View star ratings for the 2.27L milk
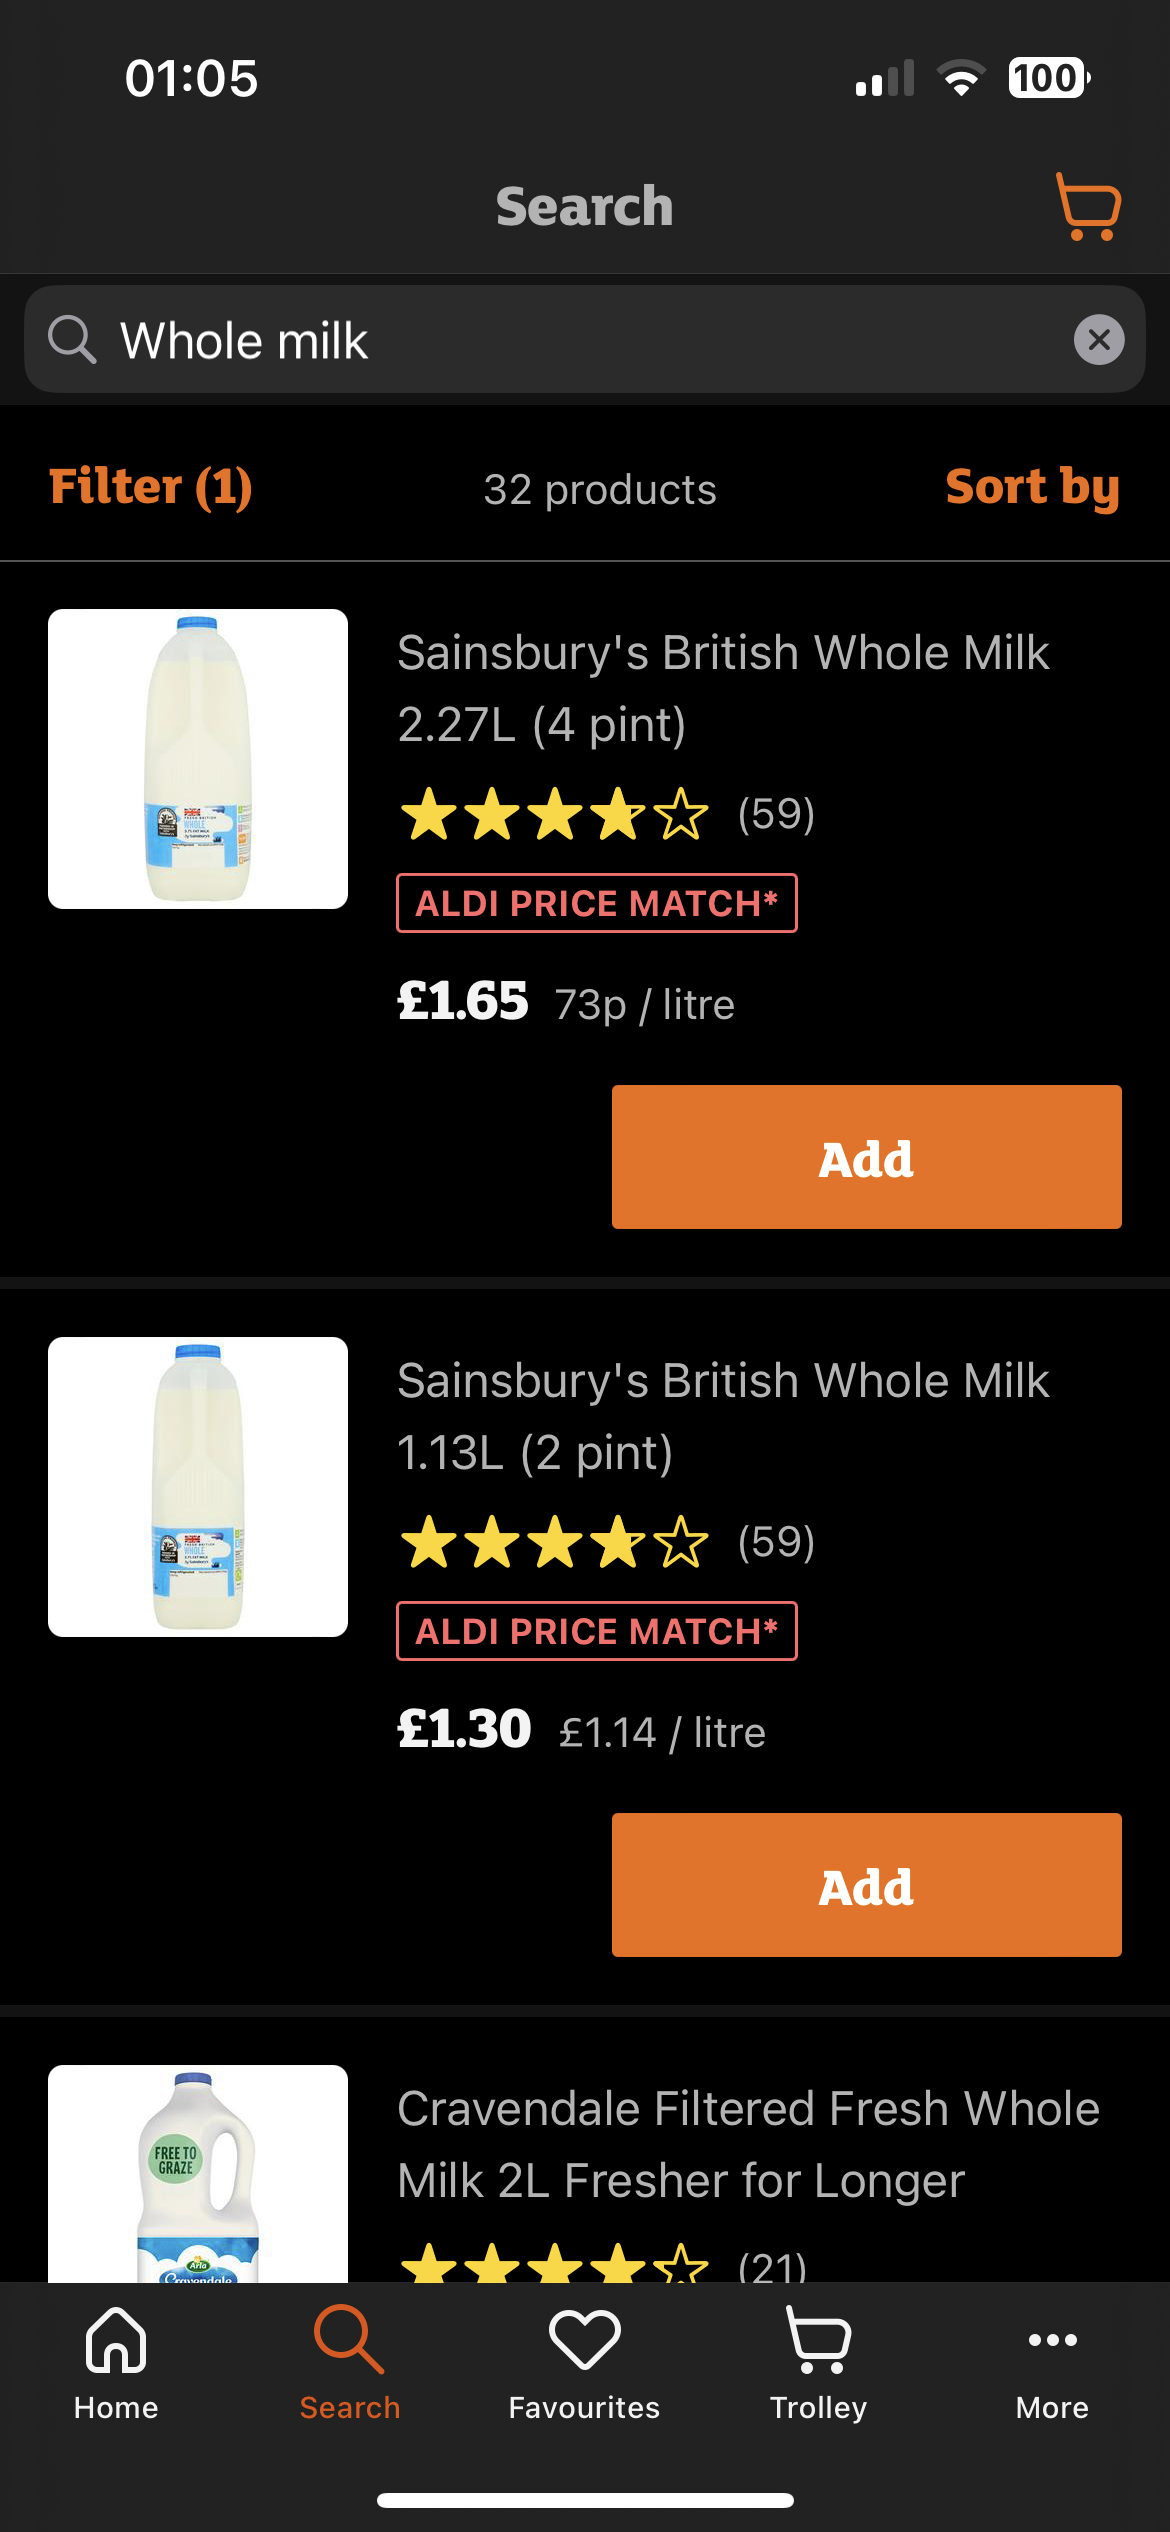The height and width of the screenshot is (2532, 1170). coord(554,814)
